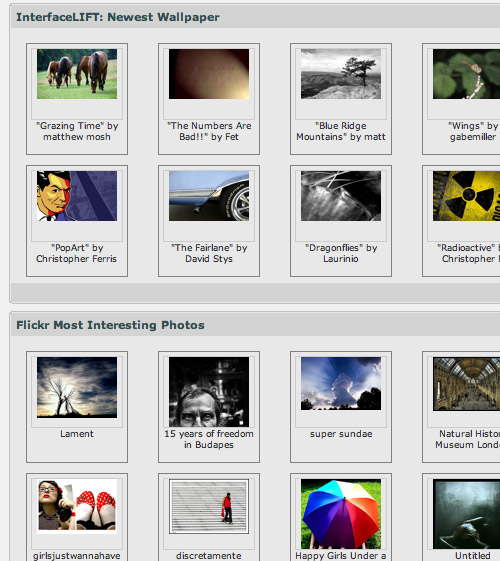Viewport: 500px width, 561px height.
Task: Open the 15 years of freedom portrait photo
Action: [x=209, y=392]
